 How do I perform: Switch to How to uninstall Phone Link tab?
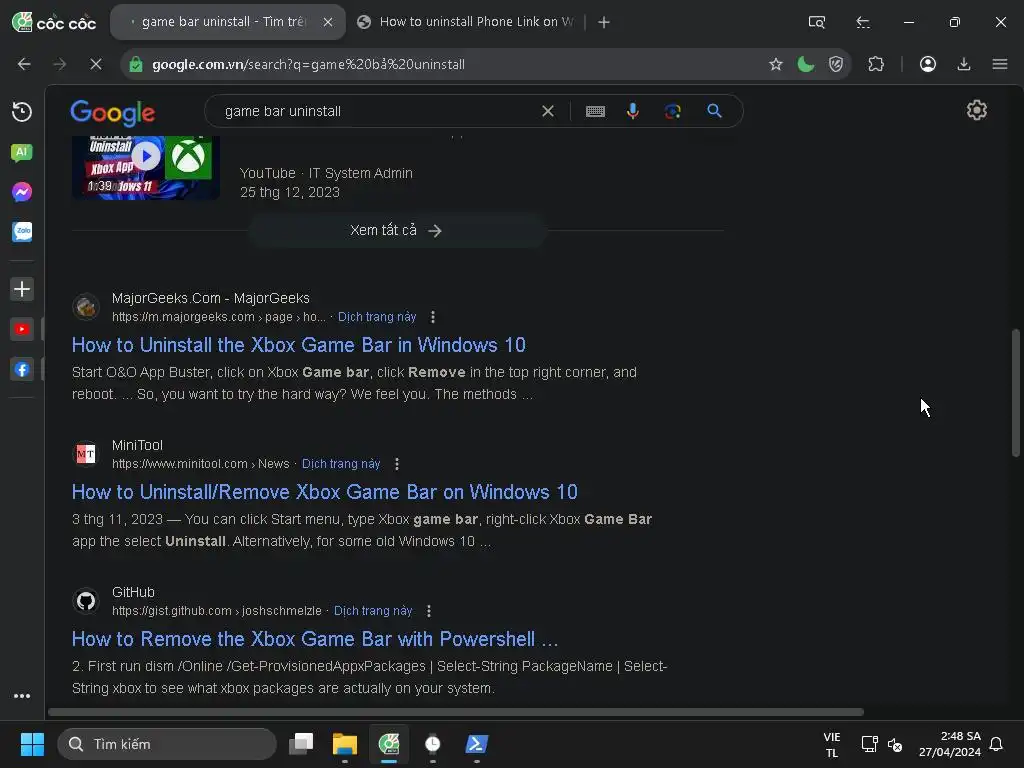tap(466, 22)
